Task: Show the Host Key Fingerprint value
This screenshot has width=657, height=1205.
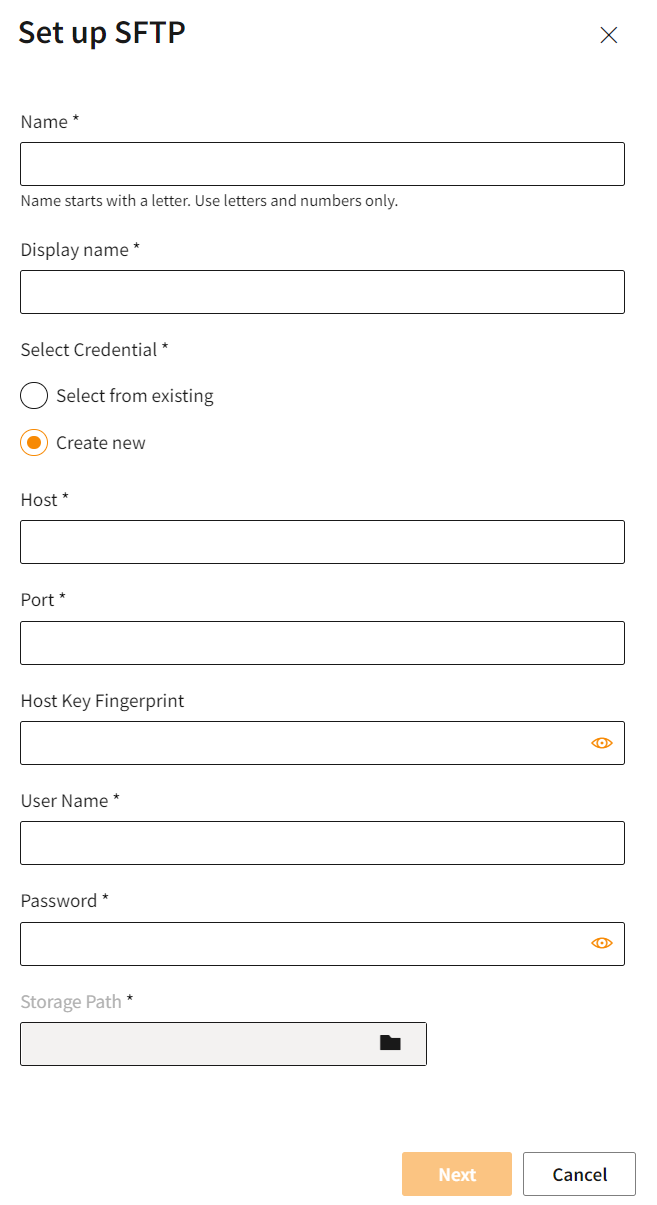Action: pyautogui.click(x=601, y=743)
